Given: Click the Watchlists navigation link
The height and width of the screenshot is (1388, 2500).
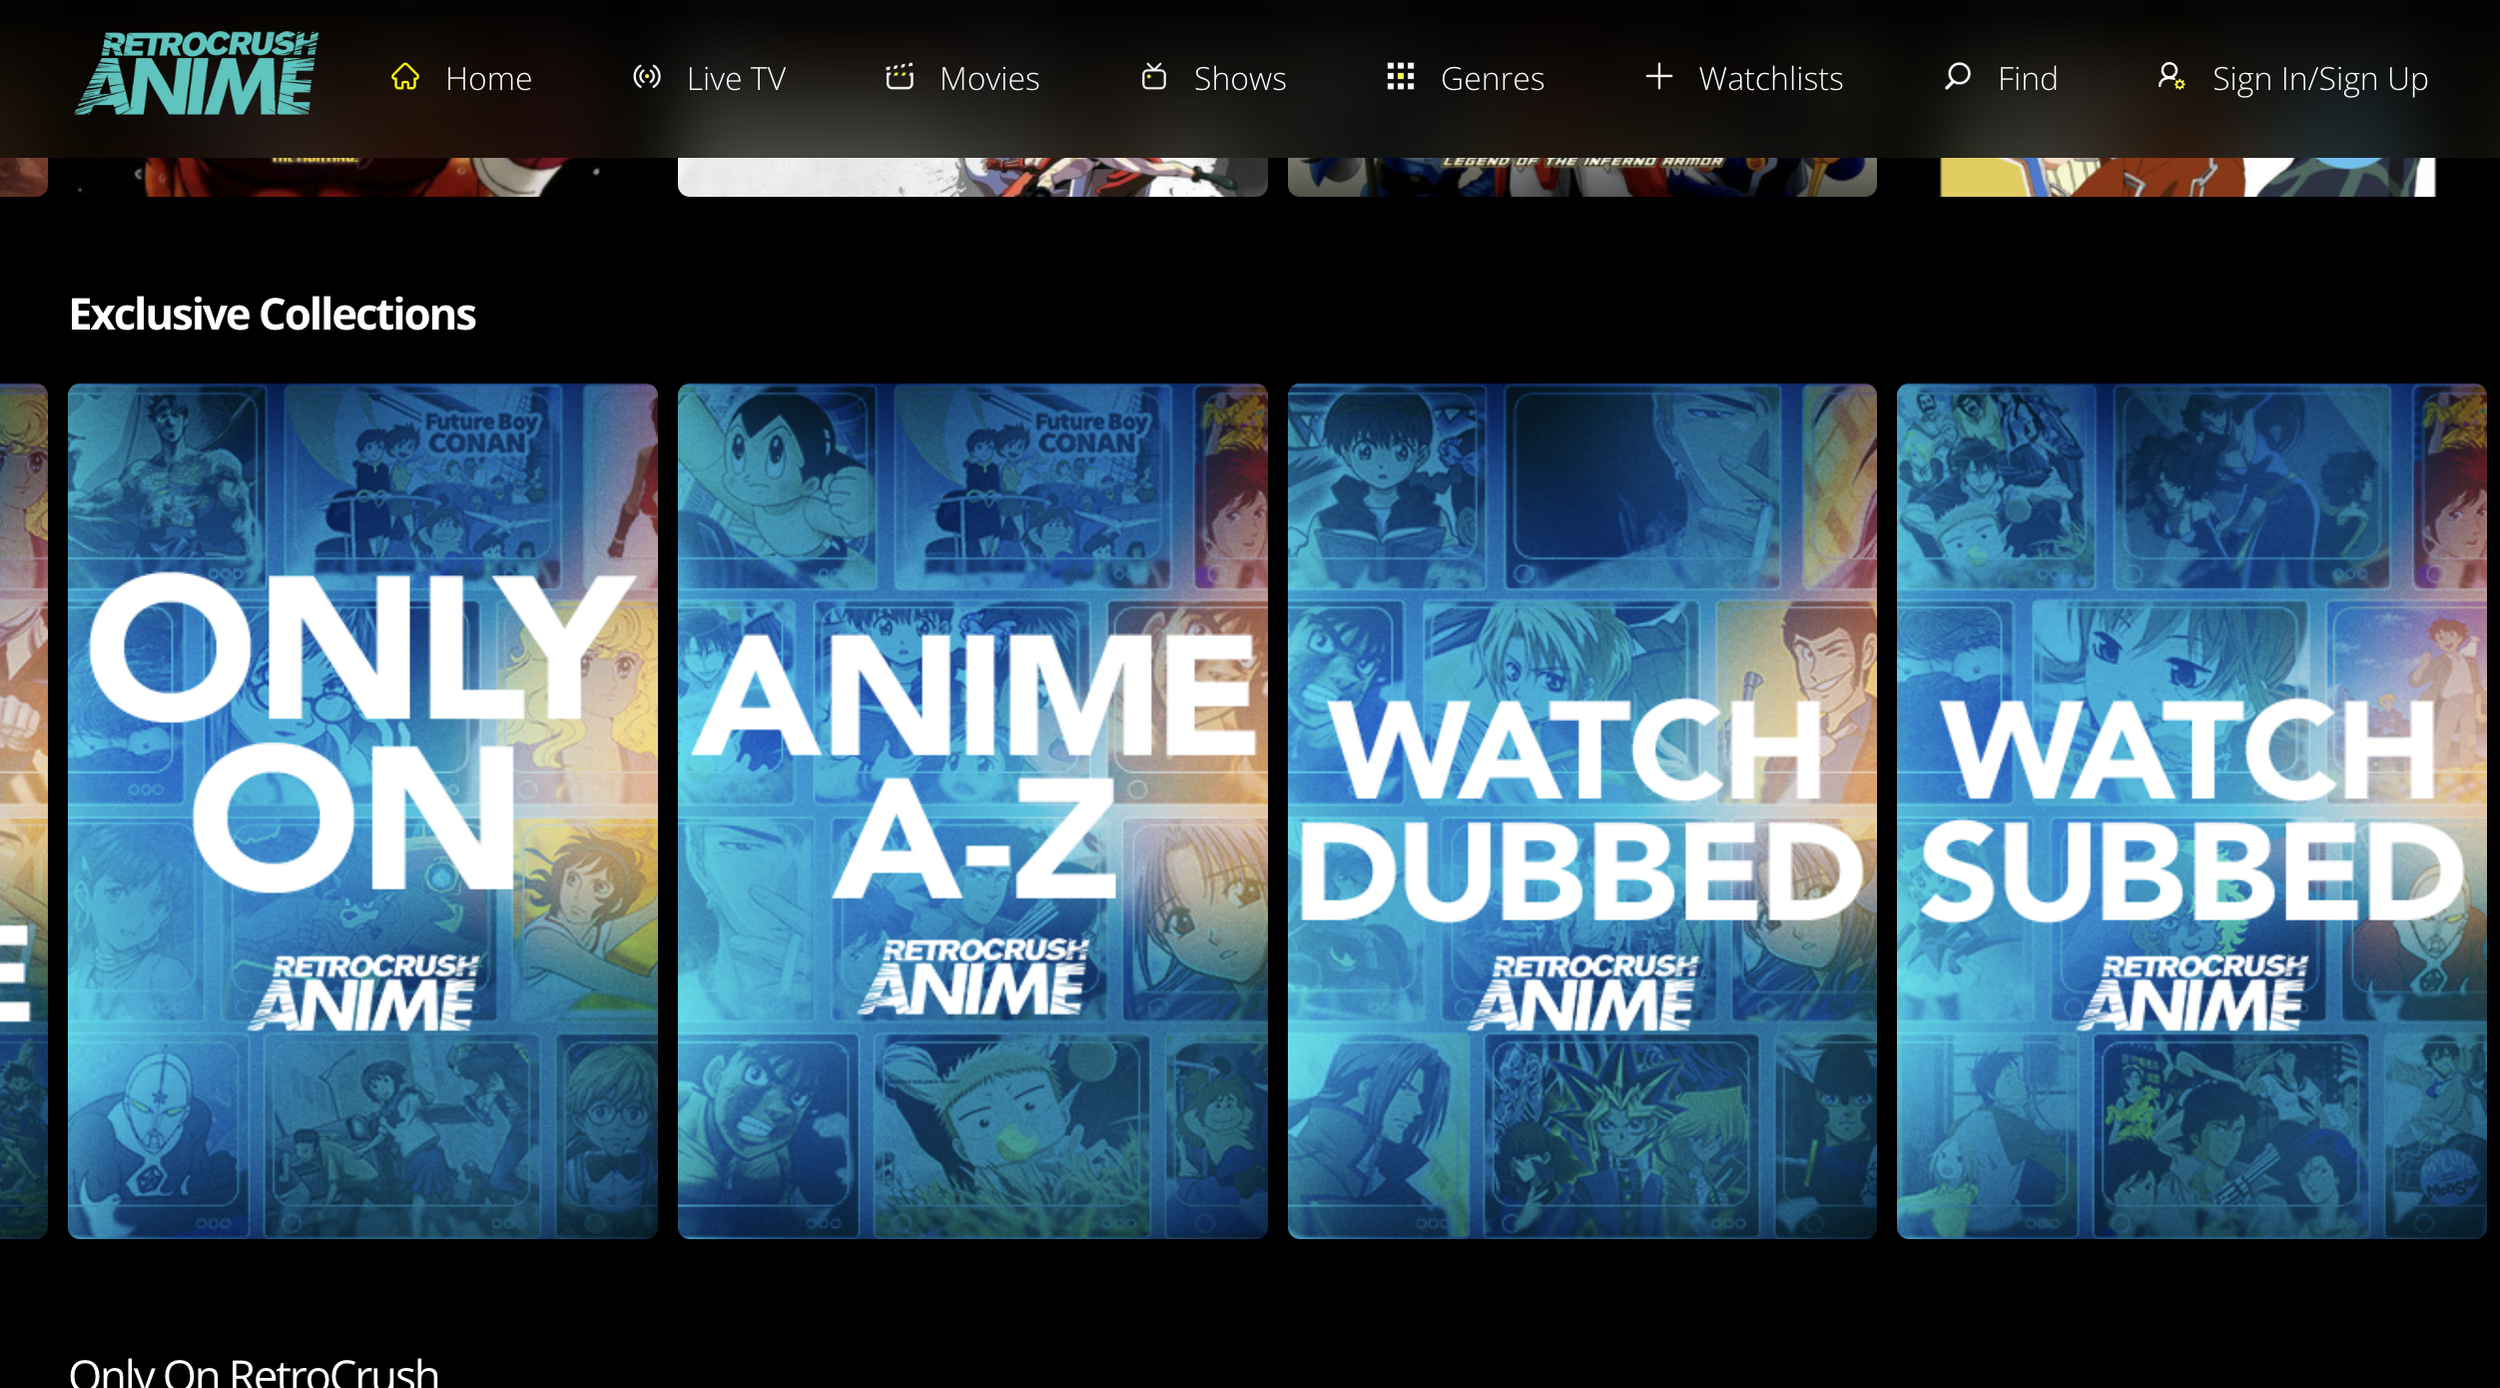Looking at the screenshot, I should (x=1770, y=77).
